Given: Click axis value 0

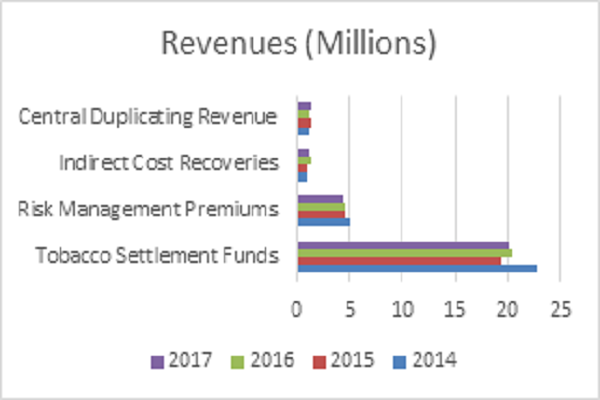Looking at the screenshot, I should coord(297,309).
